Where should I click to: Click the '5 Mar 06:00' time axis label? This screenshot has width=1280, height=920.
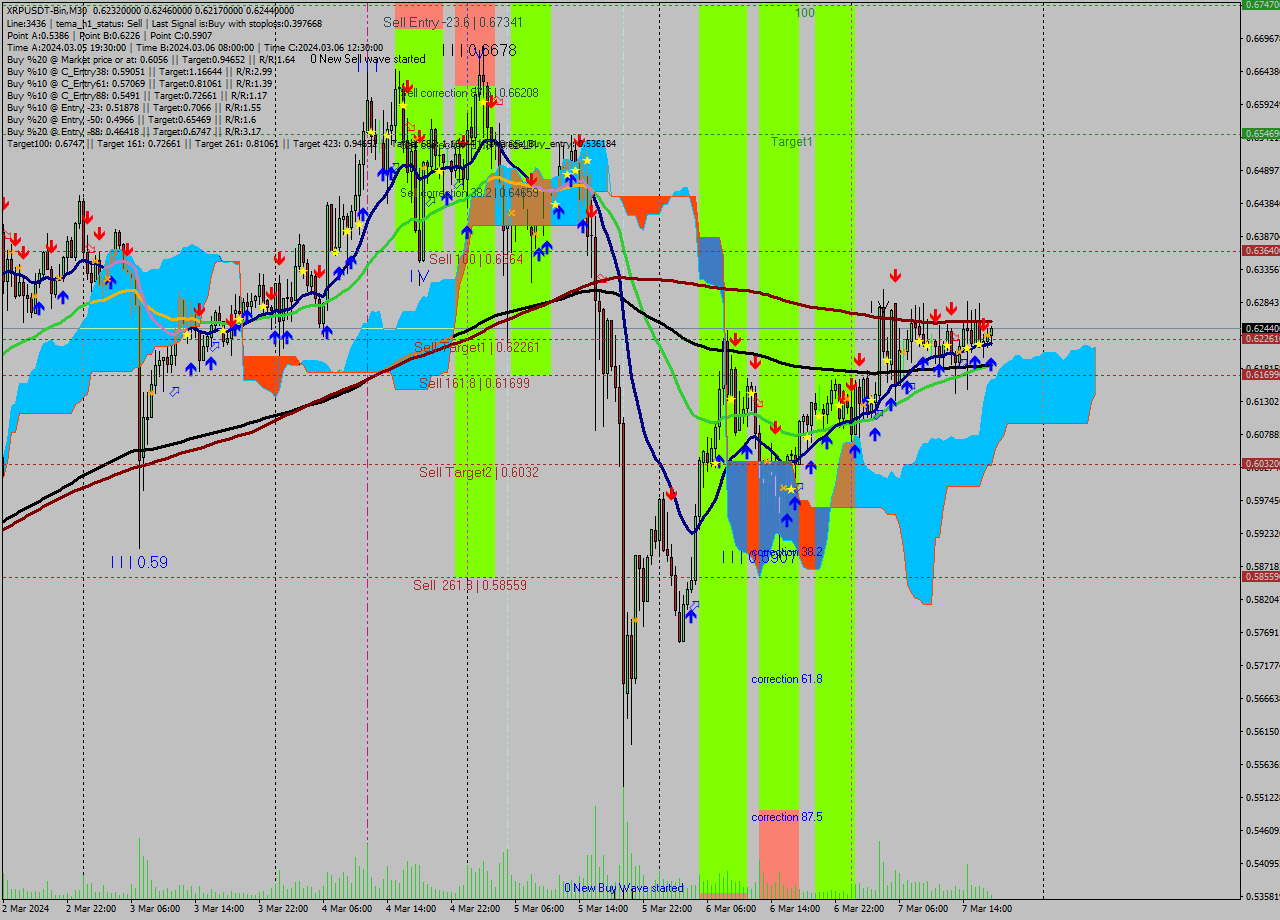click(x=538, y=909)
